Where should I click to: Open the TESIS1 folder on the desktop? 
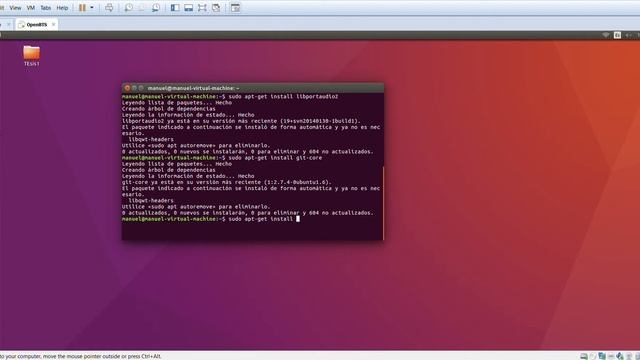[x=31, y=56]
